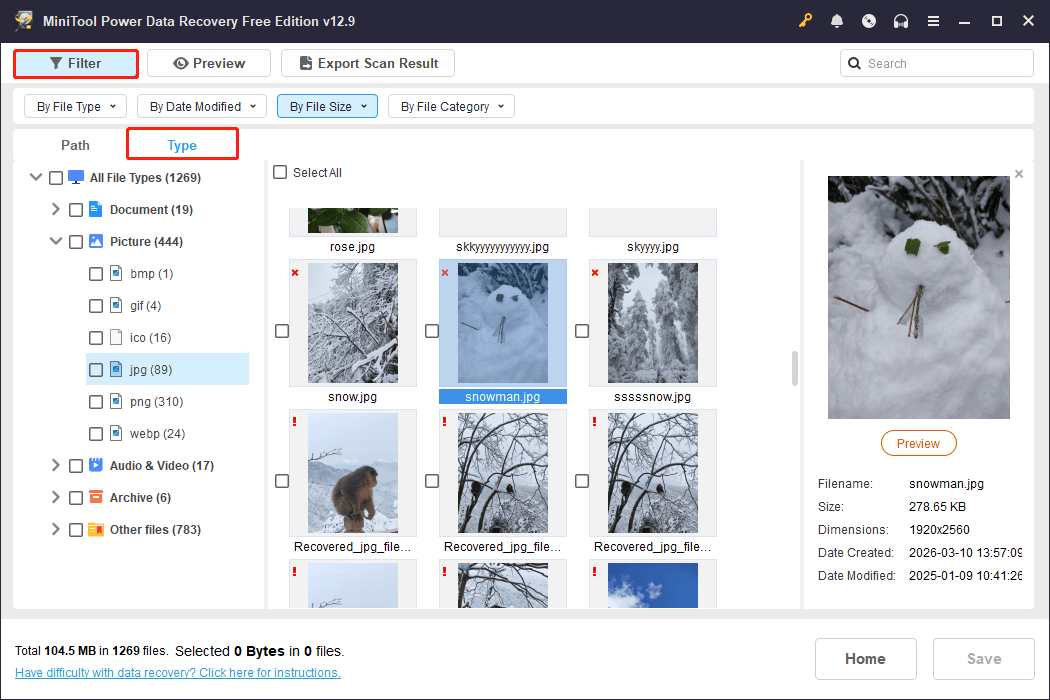Image resolution: width=1050 pixels, height=700 pixels.
Task: Expand the Document (19) tree node
Action: tap(56, 209)
